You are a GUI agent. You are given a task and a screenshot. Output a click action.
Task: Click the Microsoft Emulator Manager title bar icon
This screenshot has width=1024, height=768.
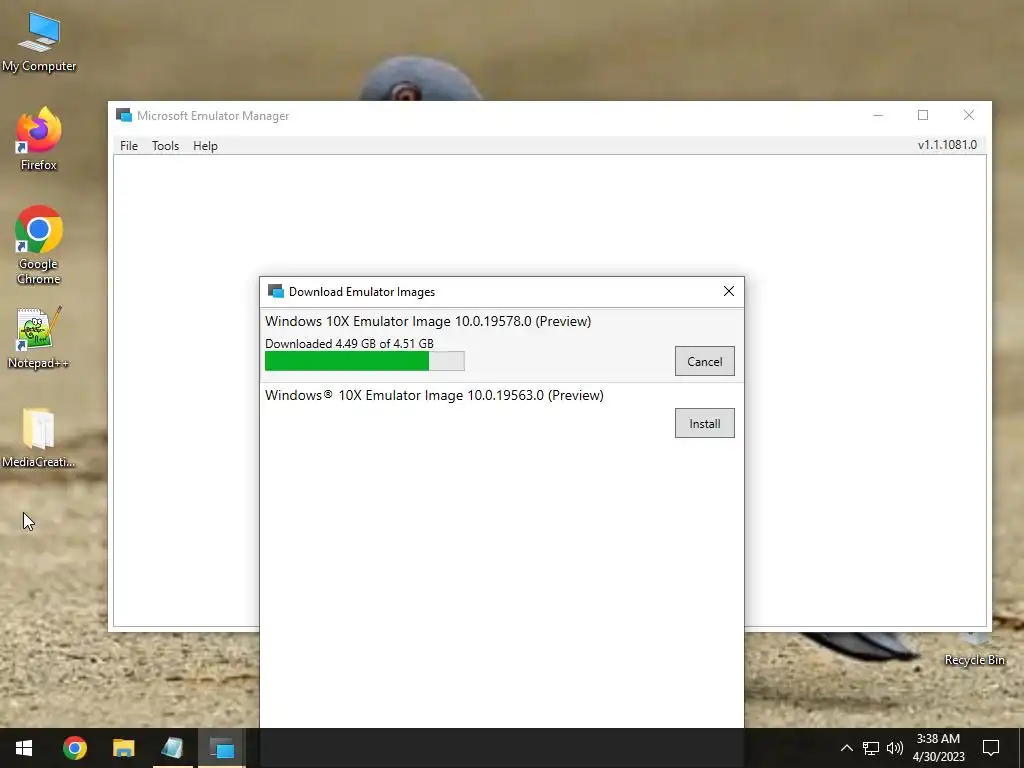[123, 116]
